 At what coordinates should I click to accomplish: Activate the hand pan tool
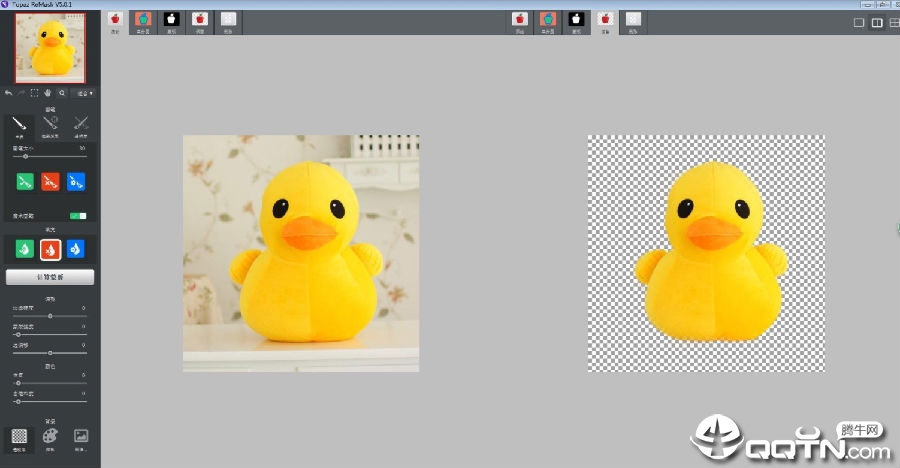click(48, 92)
